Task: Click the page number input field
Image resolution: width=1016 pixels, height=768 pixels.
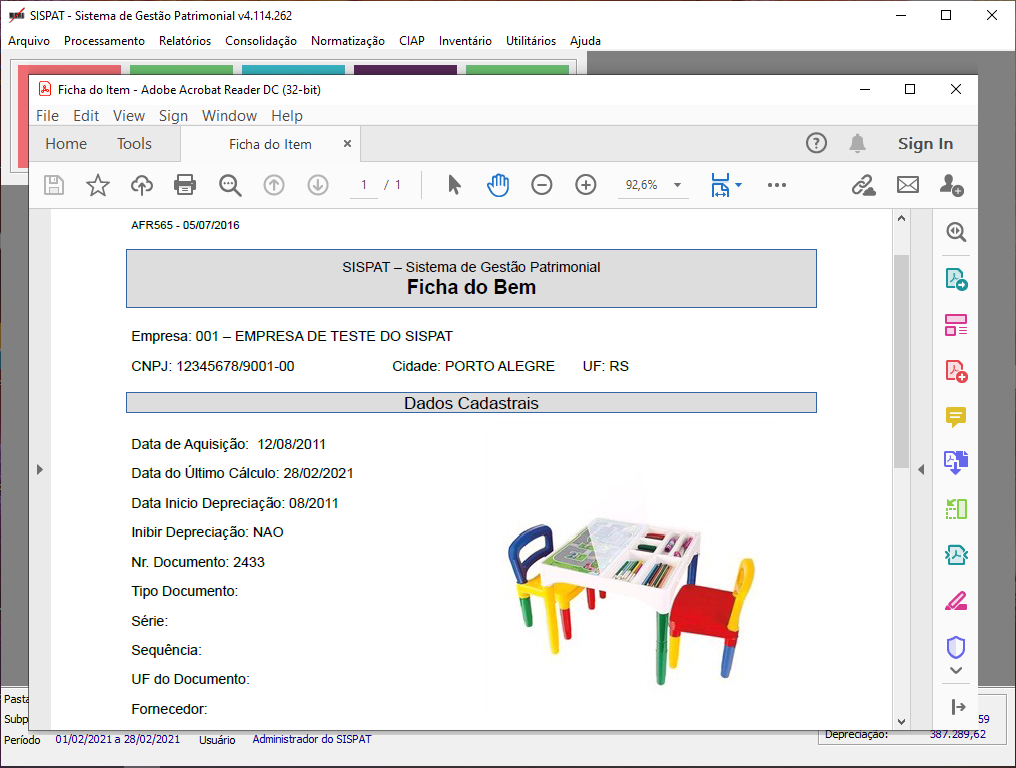Action: pyautogui.click(x=364, y=185)
